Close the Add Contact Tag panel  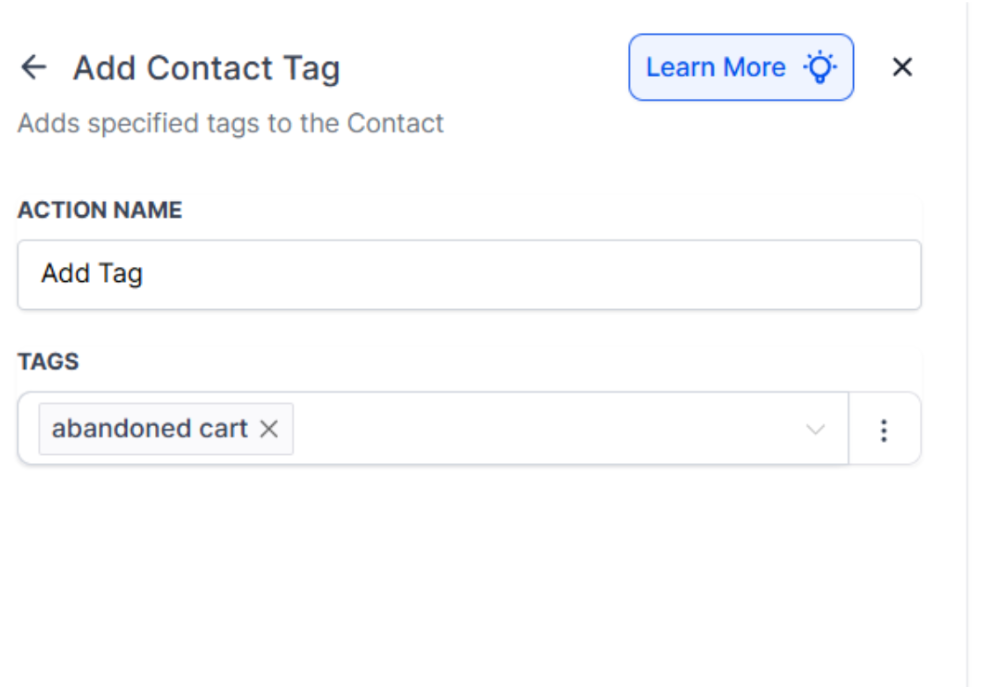(902, 68)
